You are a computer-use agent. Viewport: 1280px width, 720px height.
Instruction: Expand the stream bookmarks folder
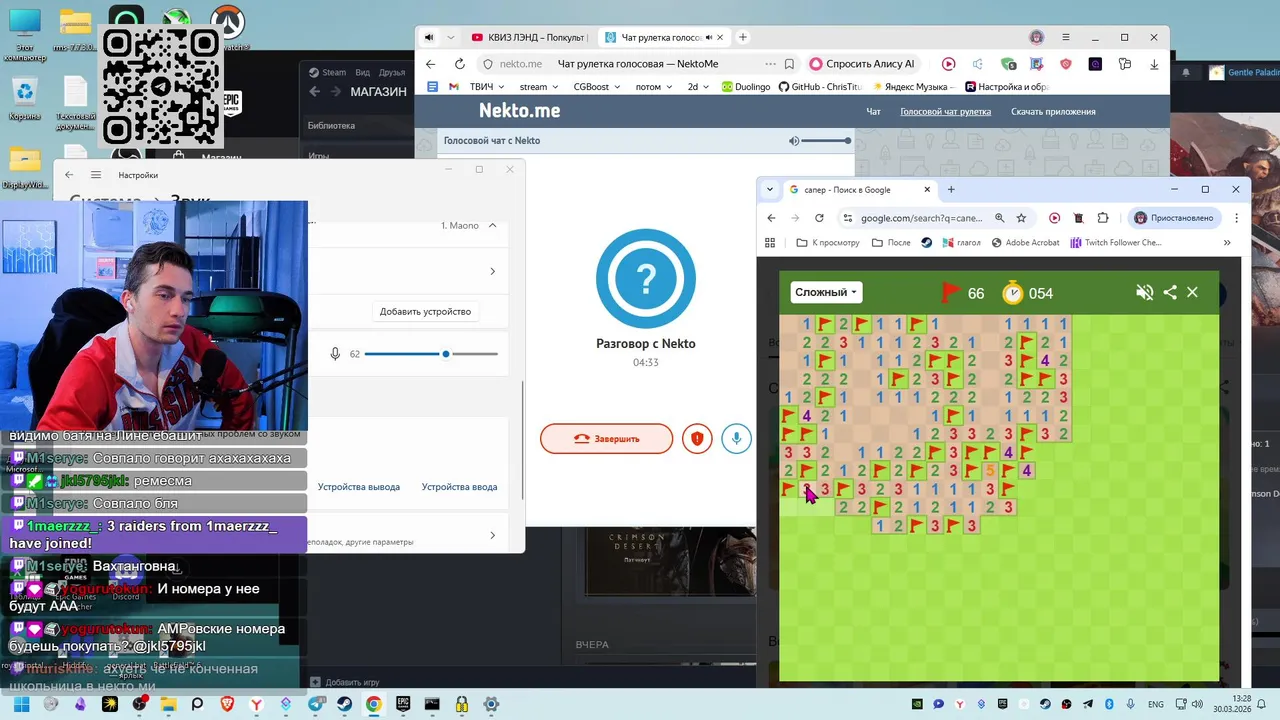[540, 87]
